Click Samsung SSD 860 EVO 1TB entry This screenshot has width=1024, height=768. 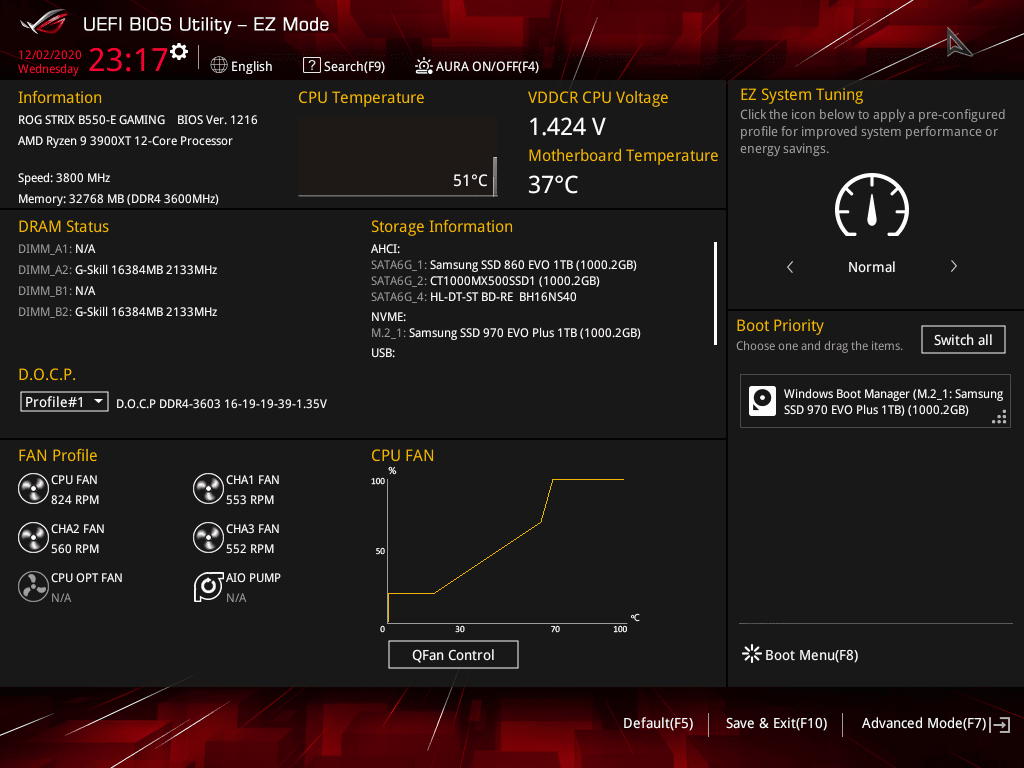pyautogui.click(x=504, y=264)
